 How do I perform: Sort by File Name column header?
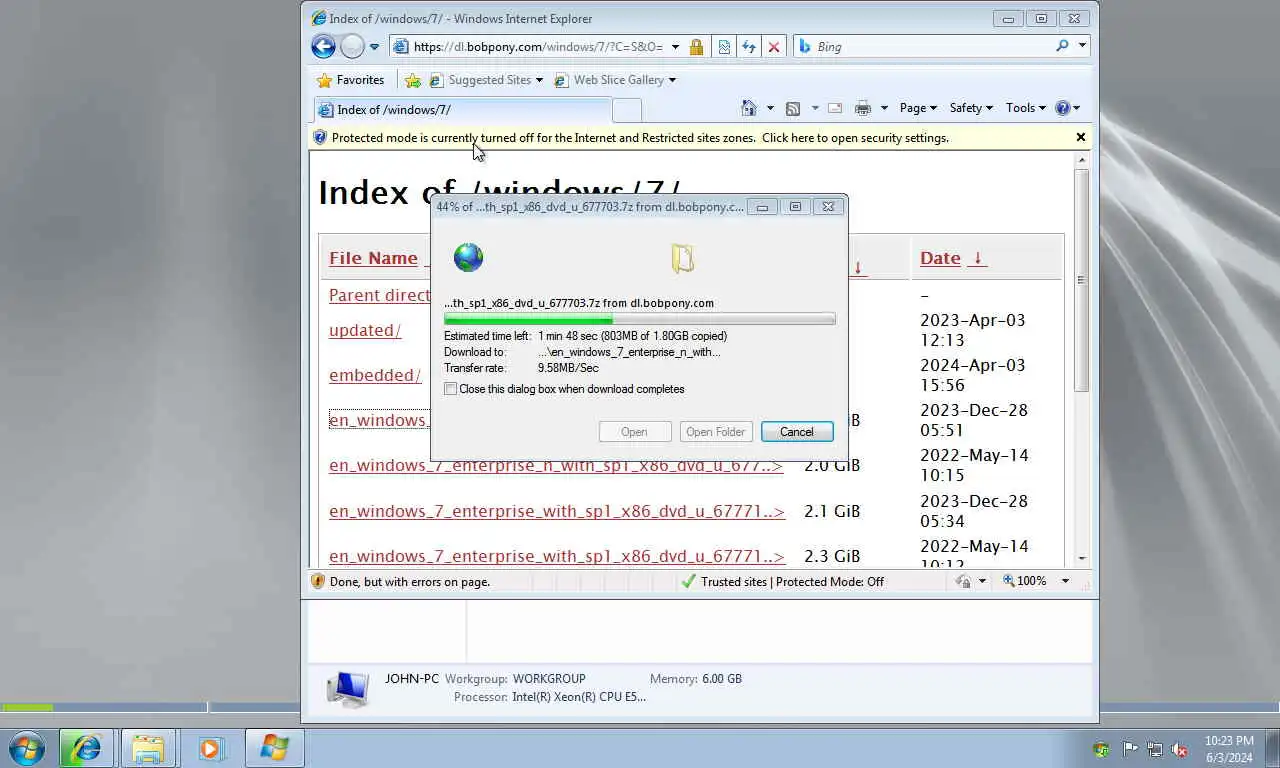pos(373,258)
